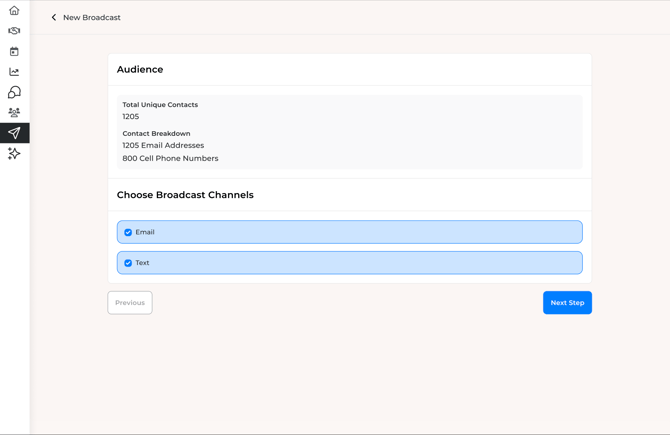Viewport: 670px width, 435px height.
Task: Click the 800 Cell Phone Numbers text
Action: 170,158
